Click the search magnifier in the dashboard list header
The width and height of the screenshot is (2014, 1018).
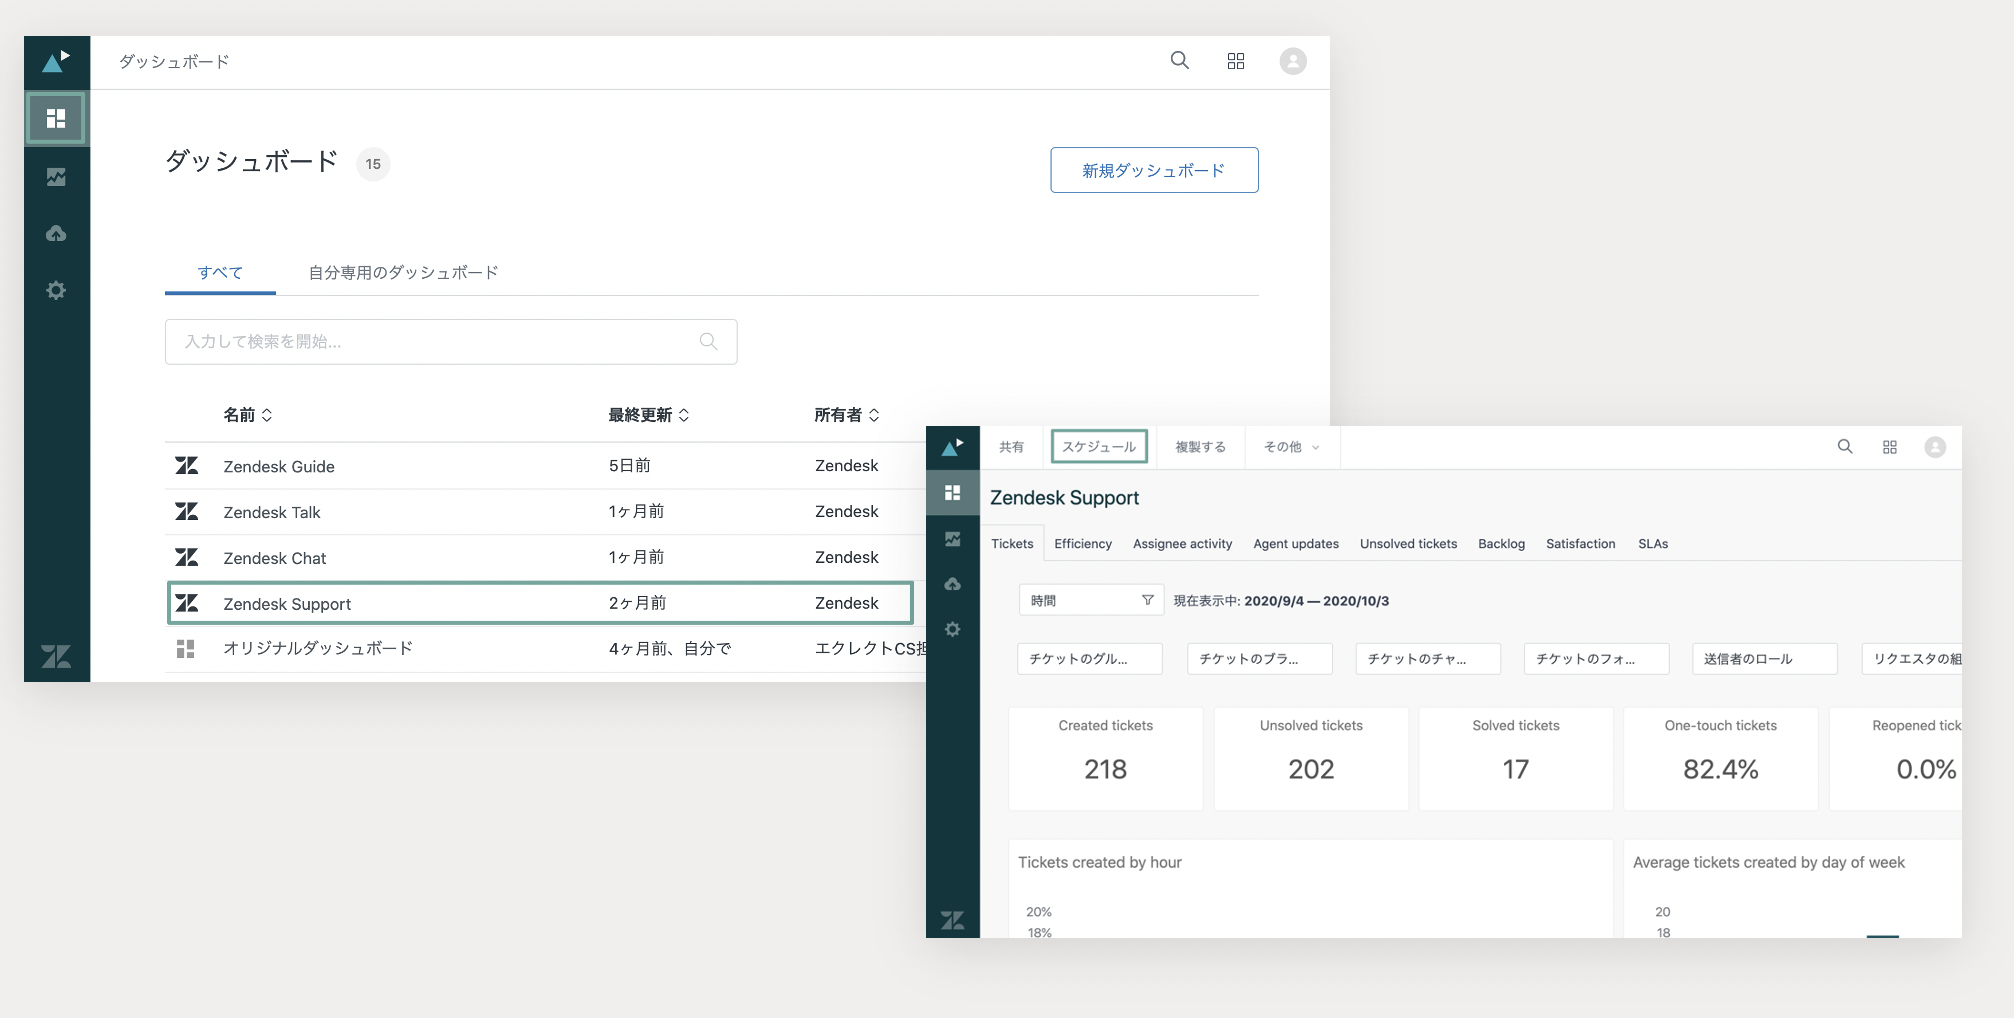click(x=1180, y=60)
